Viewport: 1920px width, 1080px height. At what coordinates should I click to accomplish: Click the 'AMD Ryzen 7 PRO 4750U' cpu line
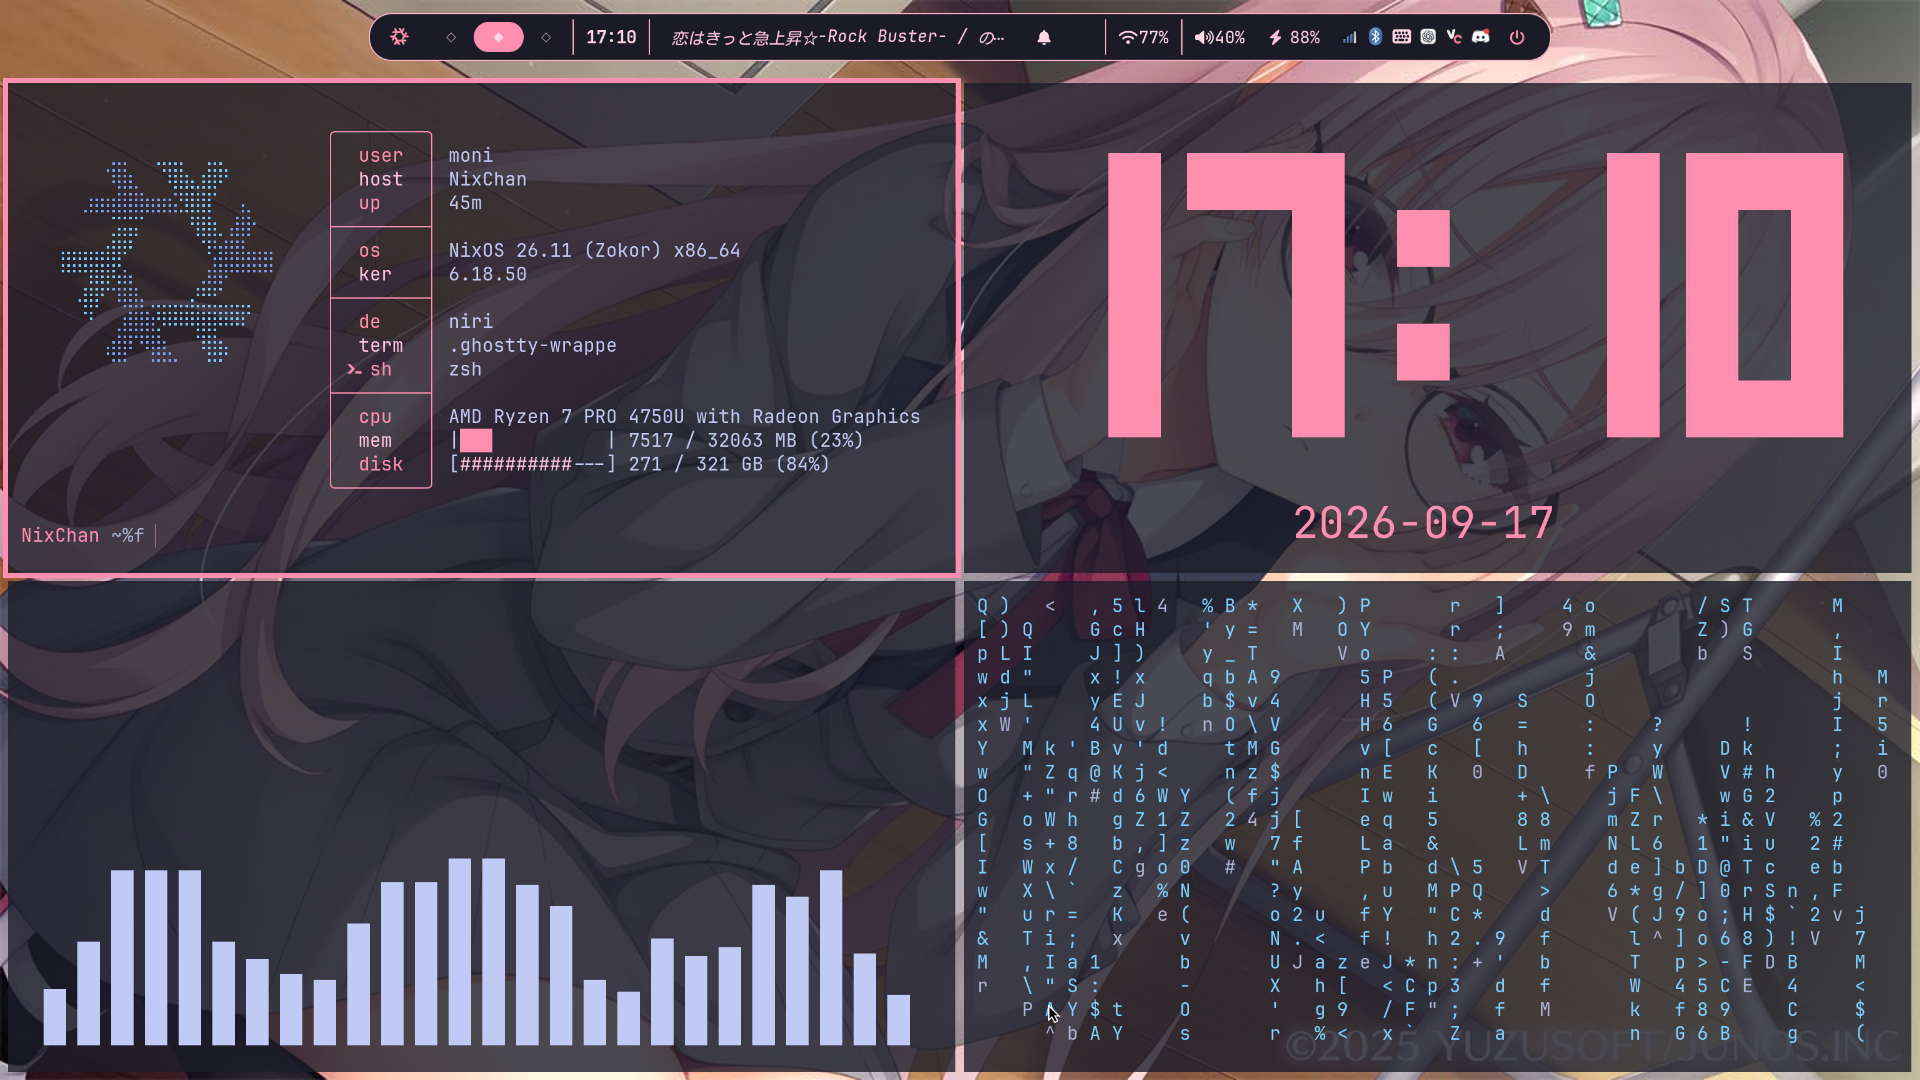coord(684,417)
